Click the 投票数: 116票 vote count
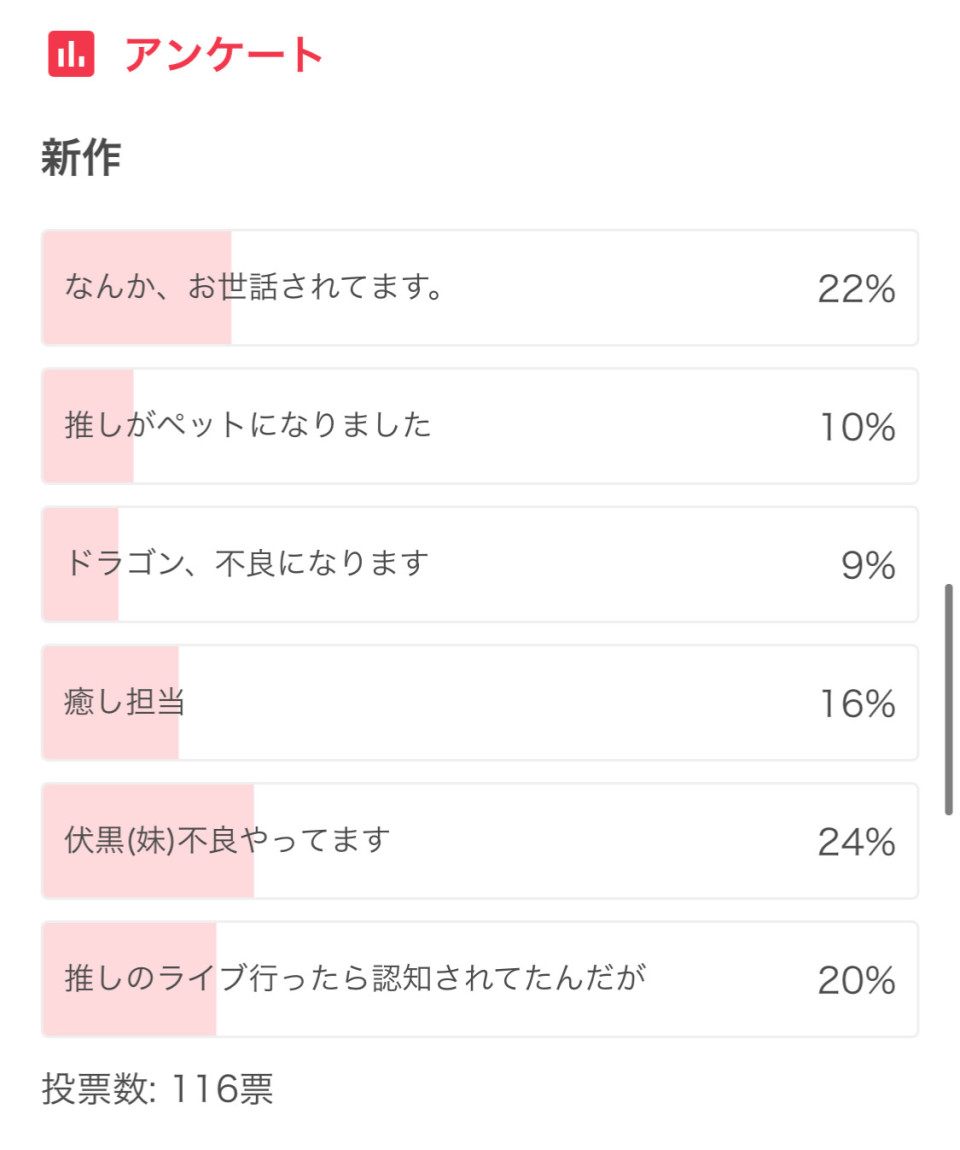This screenshot has height=1150, width=960. click(x=157, y=1088)
